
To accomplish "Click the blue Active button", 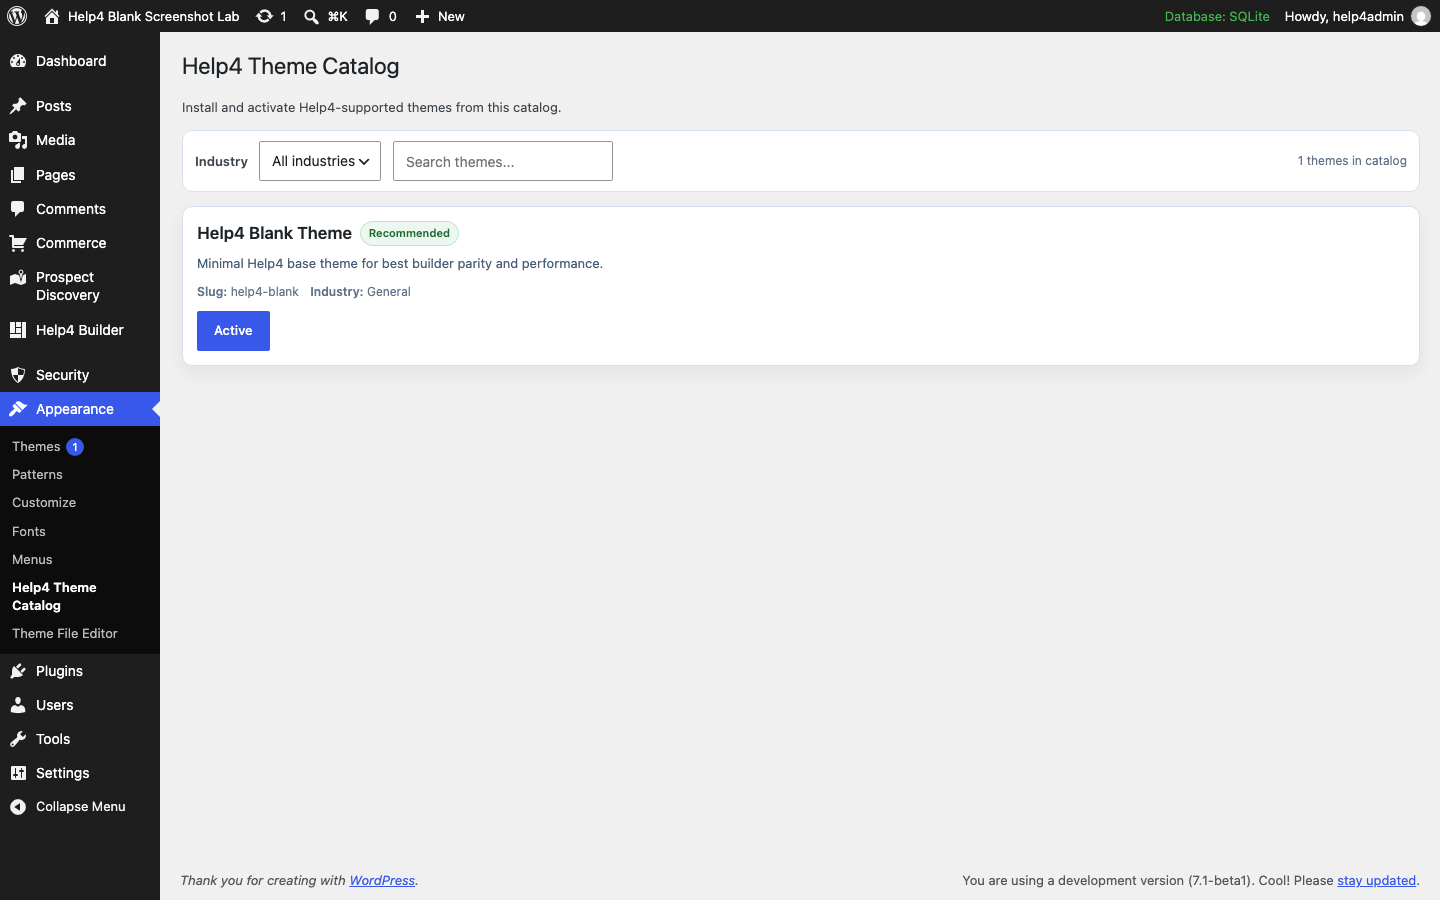I will click(x=233, y=331).
